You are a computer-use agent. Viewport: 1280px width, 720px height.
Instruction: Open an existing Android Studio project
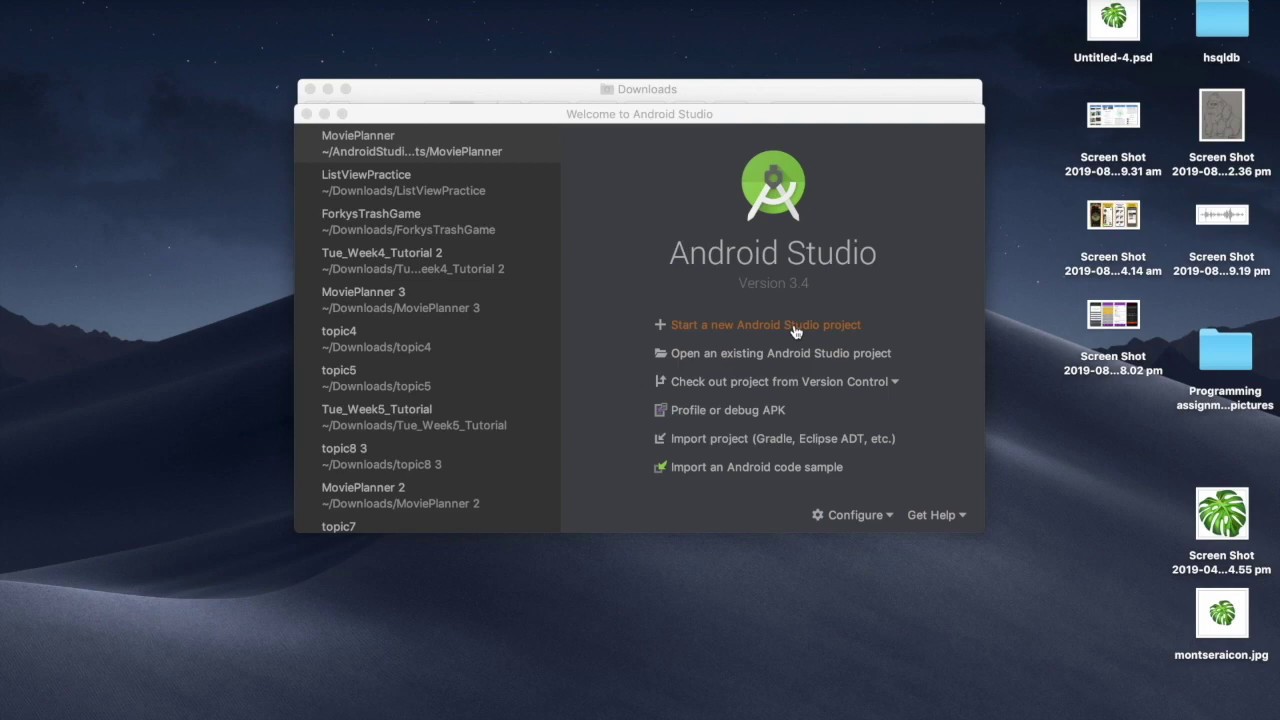coord(781,353)
